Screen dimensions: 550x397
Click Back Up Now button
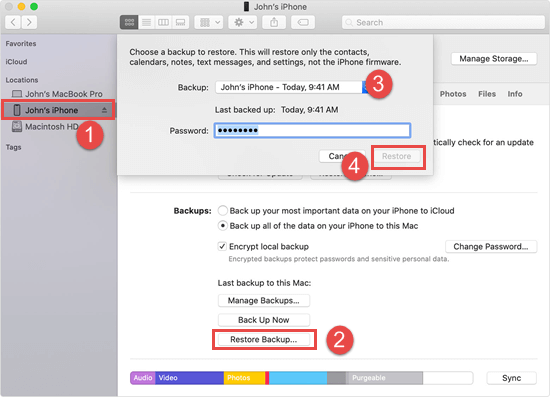[x=263, y=320]
